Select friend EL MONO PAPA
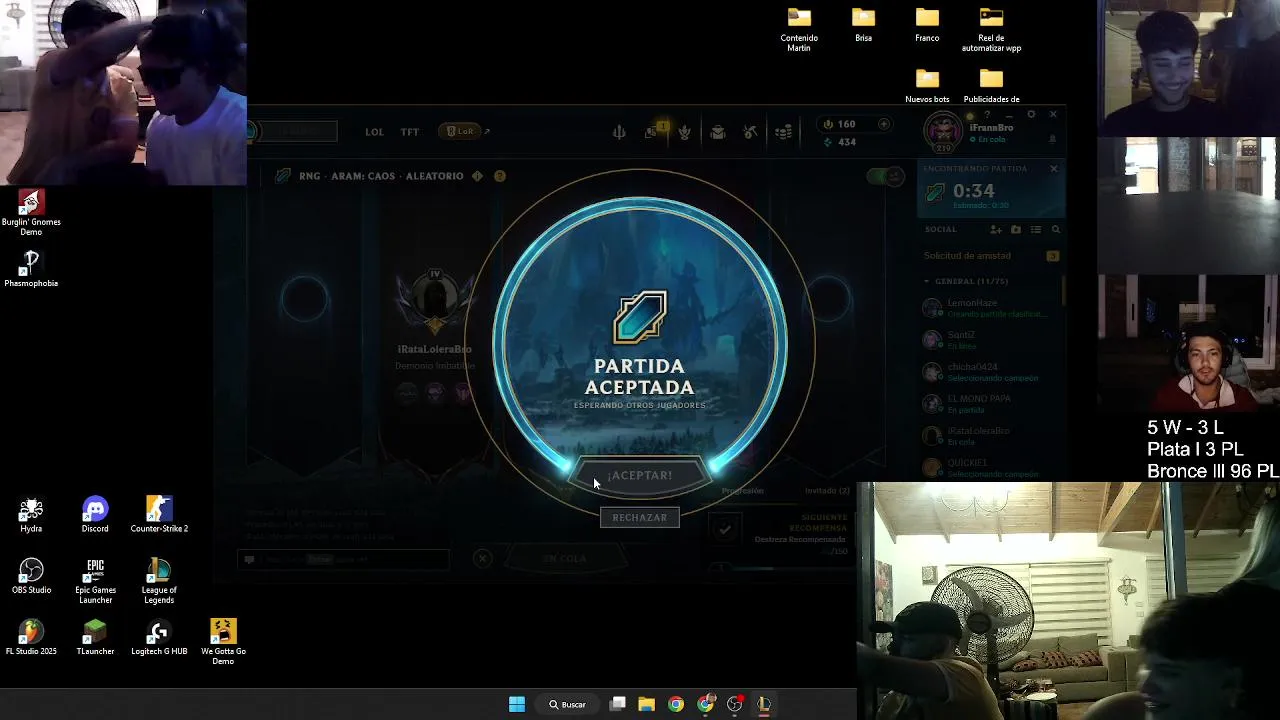This screenshot has height=720, width=1280. pos(990,404)
